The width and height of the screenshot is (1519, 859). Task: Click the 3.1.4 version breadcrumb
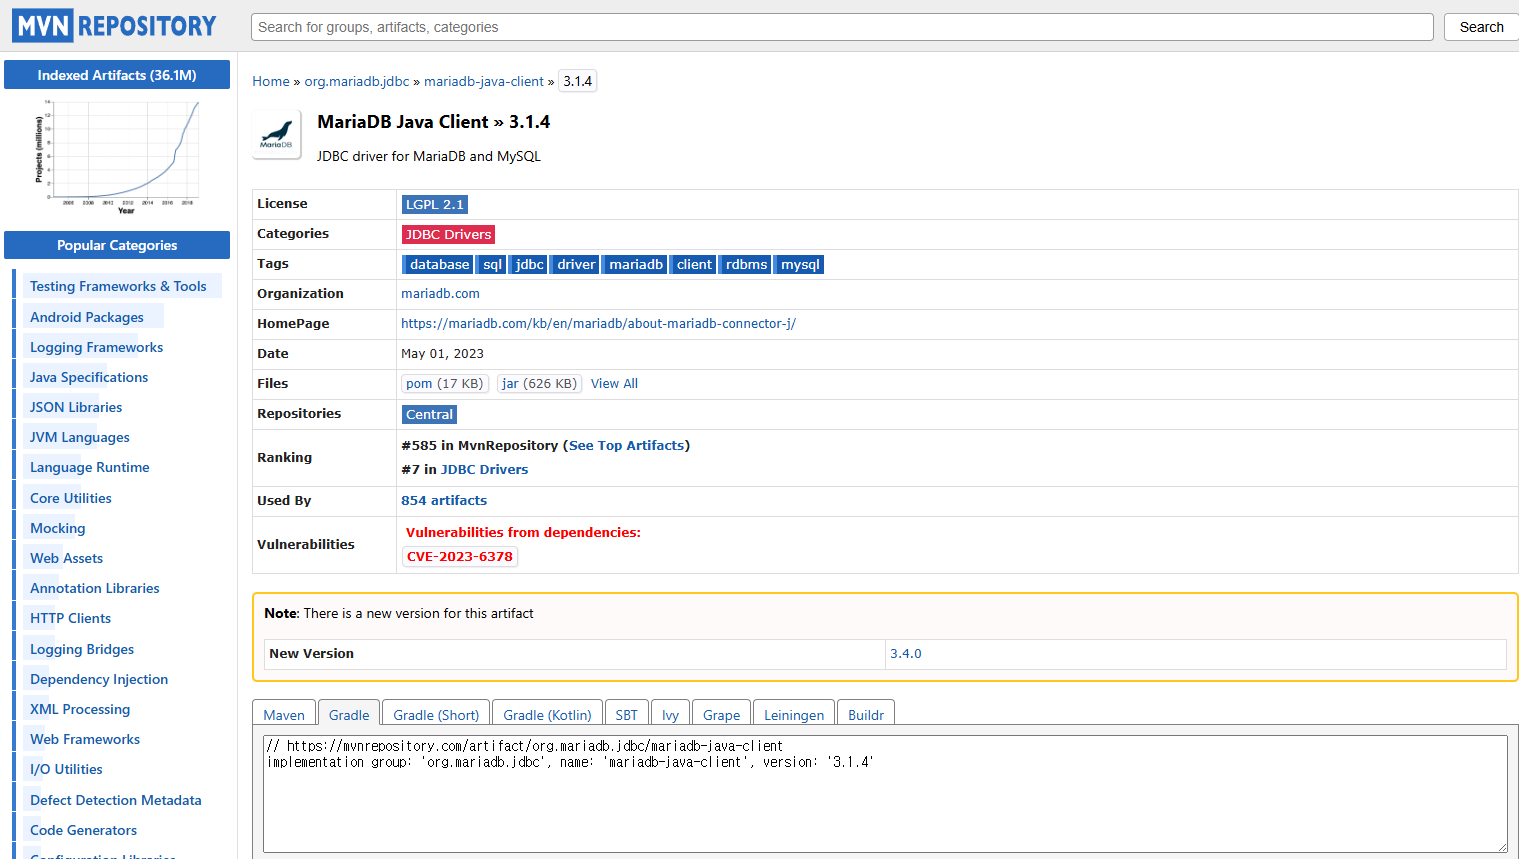pyautogui.click(x=578, y=81)
